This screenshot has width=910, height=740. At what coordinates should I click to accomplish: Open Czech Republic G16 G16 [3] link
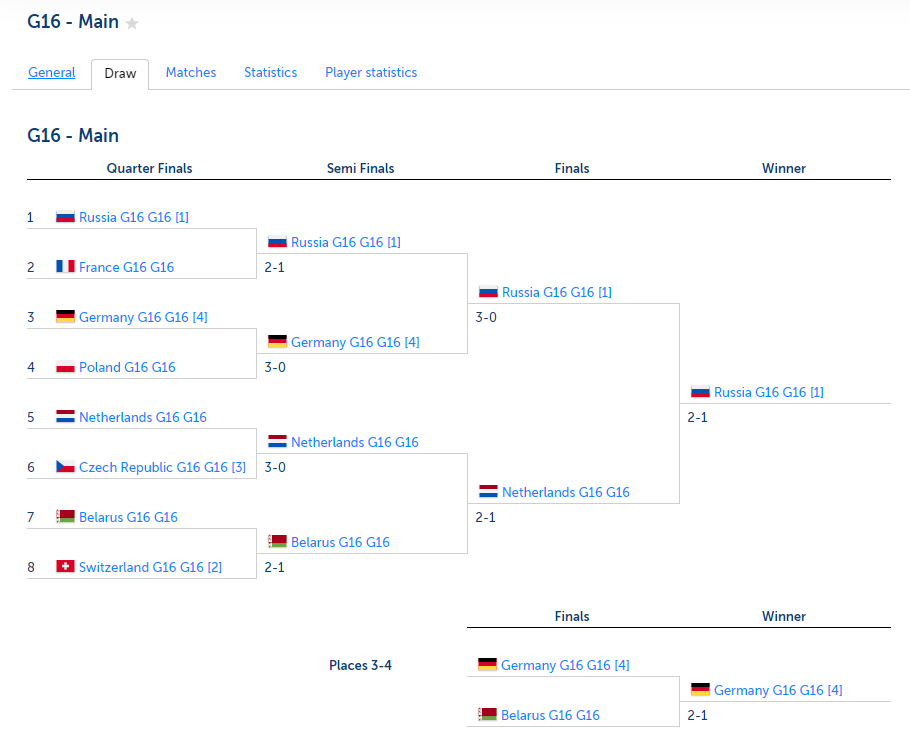click(162, 467)
